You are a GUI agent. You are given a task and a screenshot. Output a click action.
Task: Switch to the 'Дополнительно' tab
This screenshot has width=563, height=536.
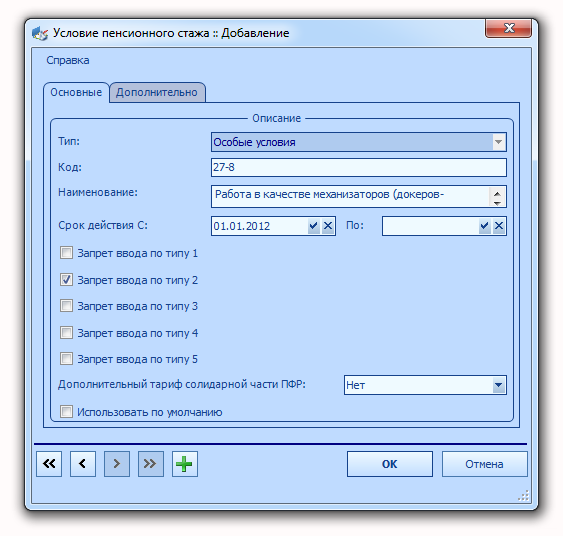(x=157, y=92)
